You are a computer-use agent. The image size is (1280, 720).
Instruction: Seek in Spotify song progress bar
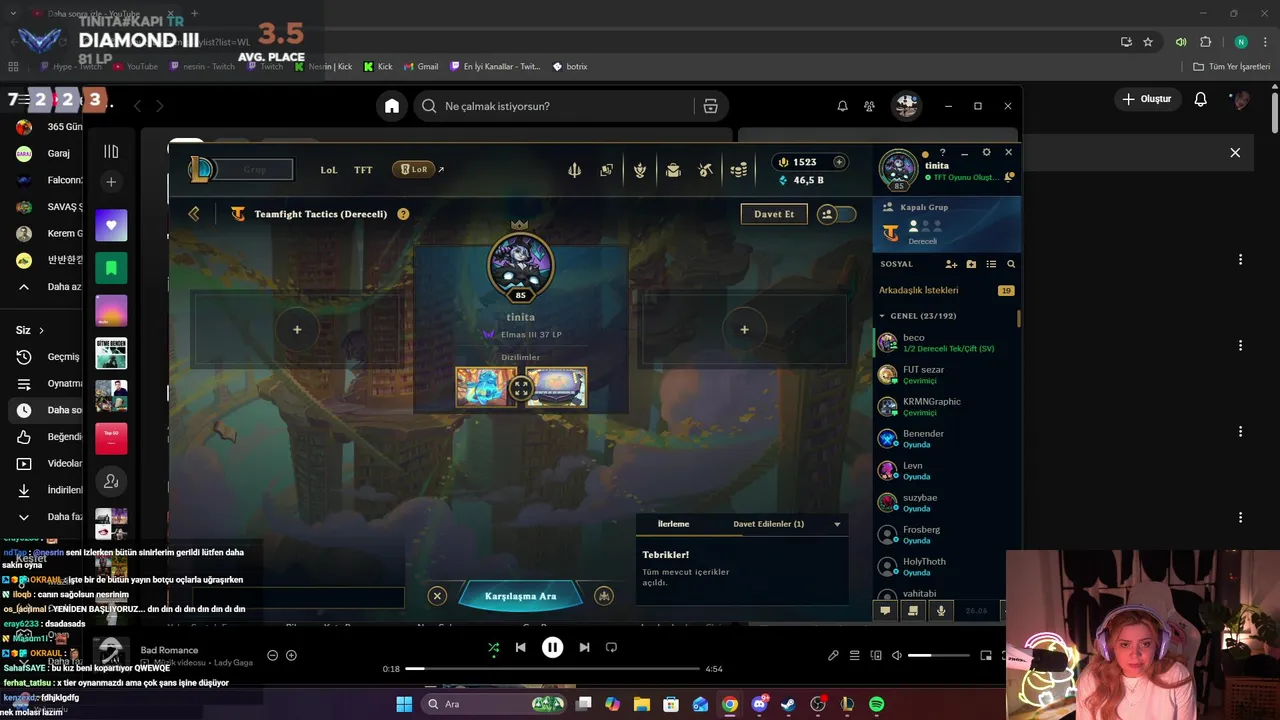coord(553,668)
